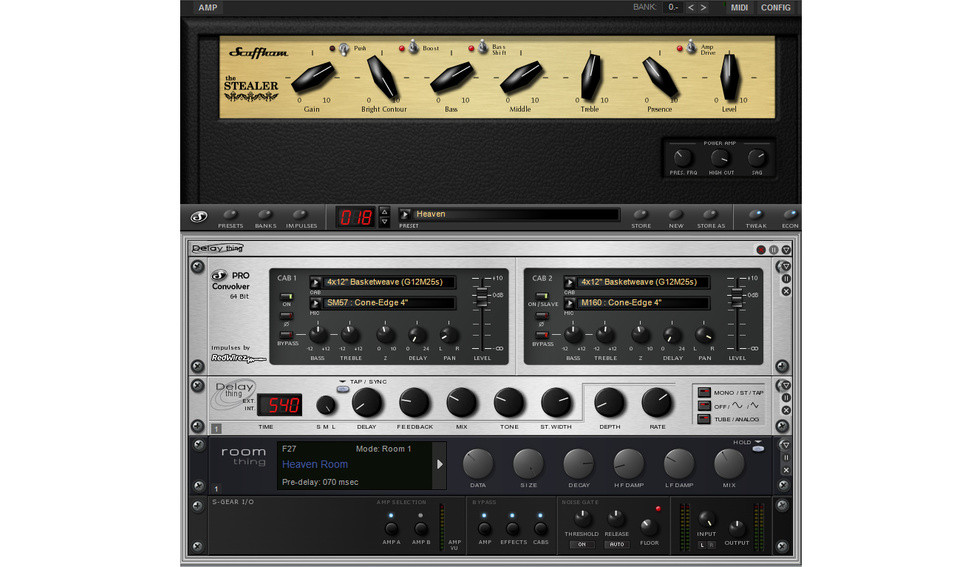Click the Bright Contour knob
The height and width of the screenshot is (567, 980).
pyautogui.click(x=382, y=78)
